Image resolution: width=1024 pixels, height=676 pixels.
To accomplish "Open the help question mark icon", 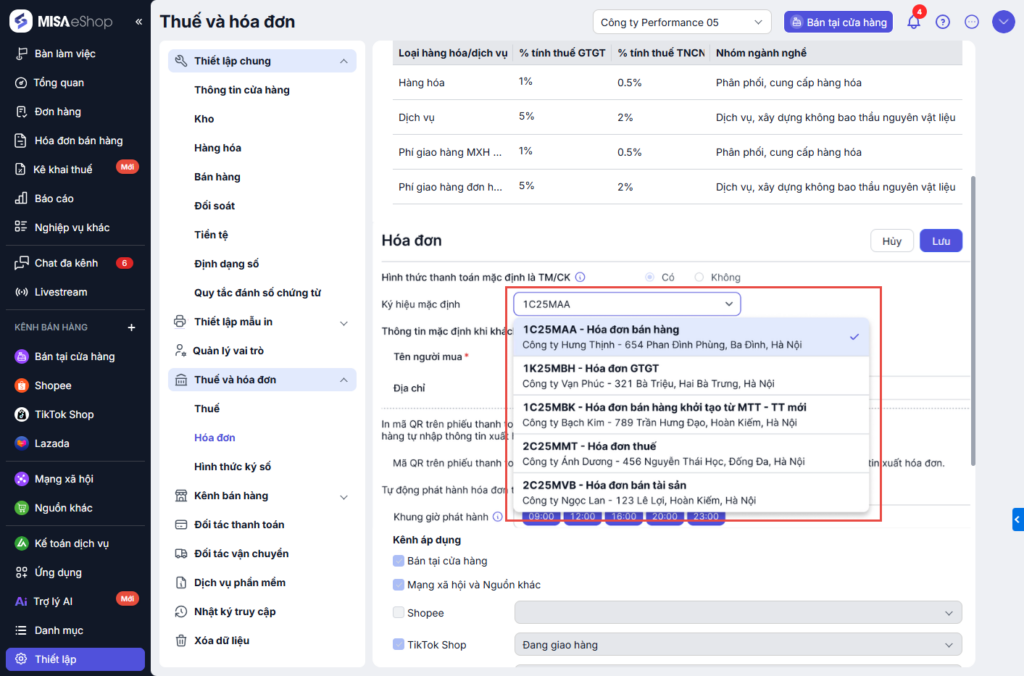I will [942, 22].
